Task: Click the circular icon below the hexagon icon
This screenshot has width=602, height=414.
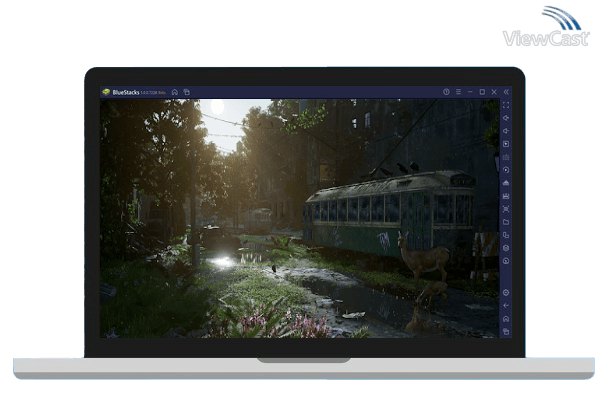Action: (506, 261)
